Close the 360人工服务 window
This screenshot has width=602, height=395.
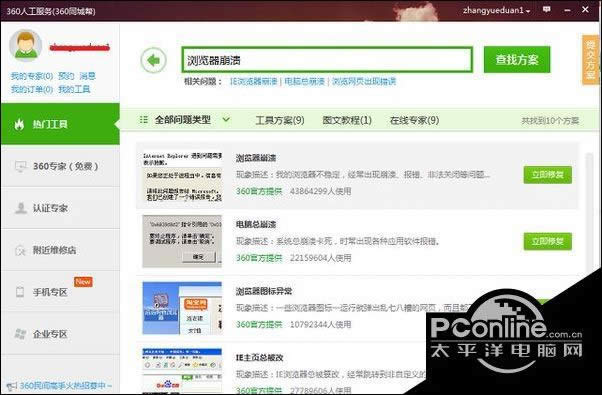click(585, 10)
